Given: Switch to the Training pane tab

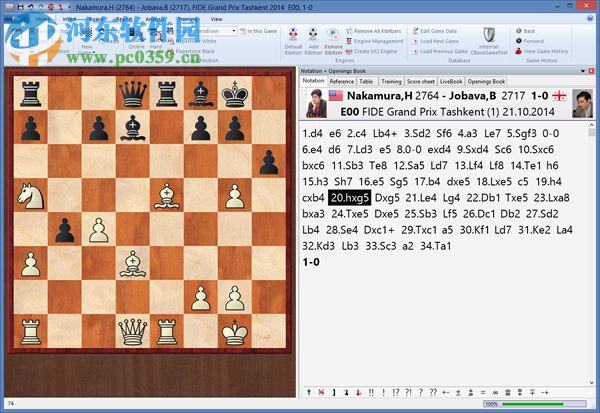Looking at the screenshot, I should [391, 81].
